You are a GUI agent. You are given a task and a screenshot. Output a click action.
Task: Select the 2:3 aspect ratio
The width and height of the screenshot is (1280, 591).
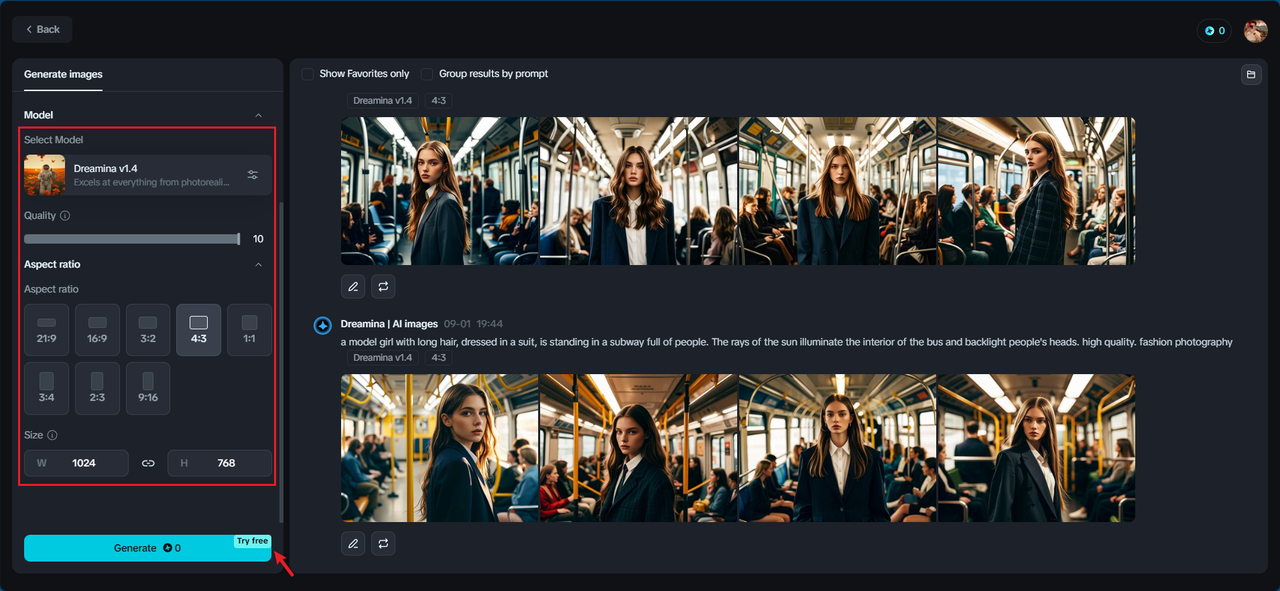(x=97, y=388)
